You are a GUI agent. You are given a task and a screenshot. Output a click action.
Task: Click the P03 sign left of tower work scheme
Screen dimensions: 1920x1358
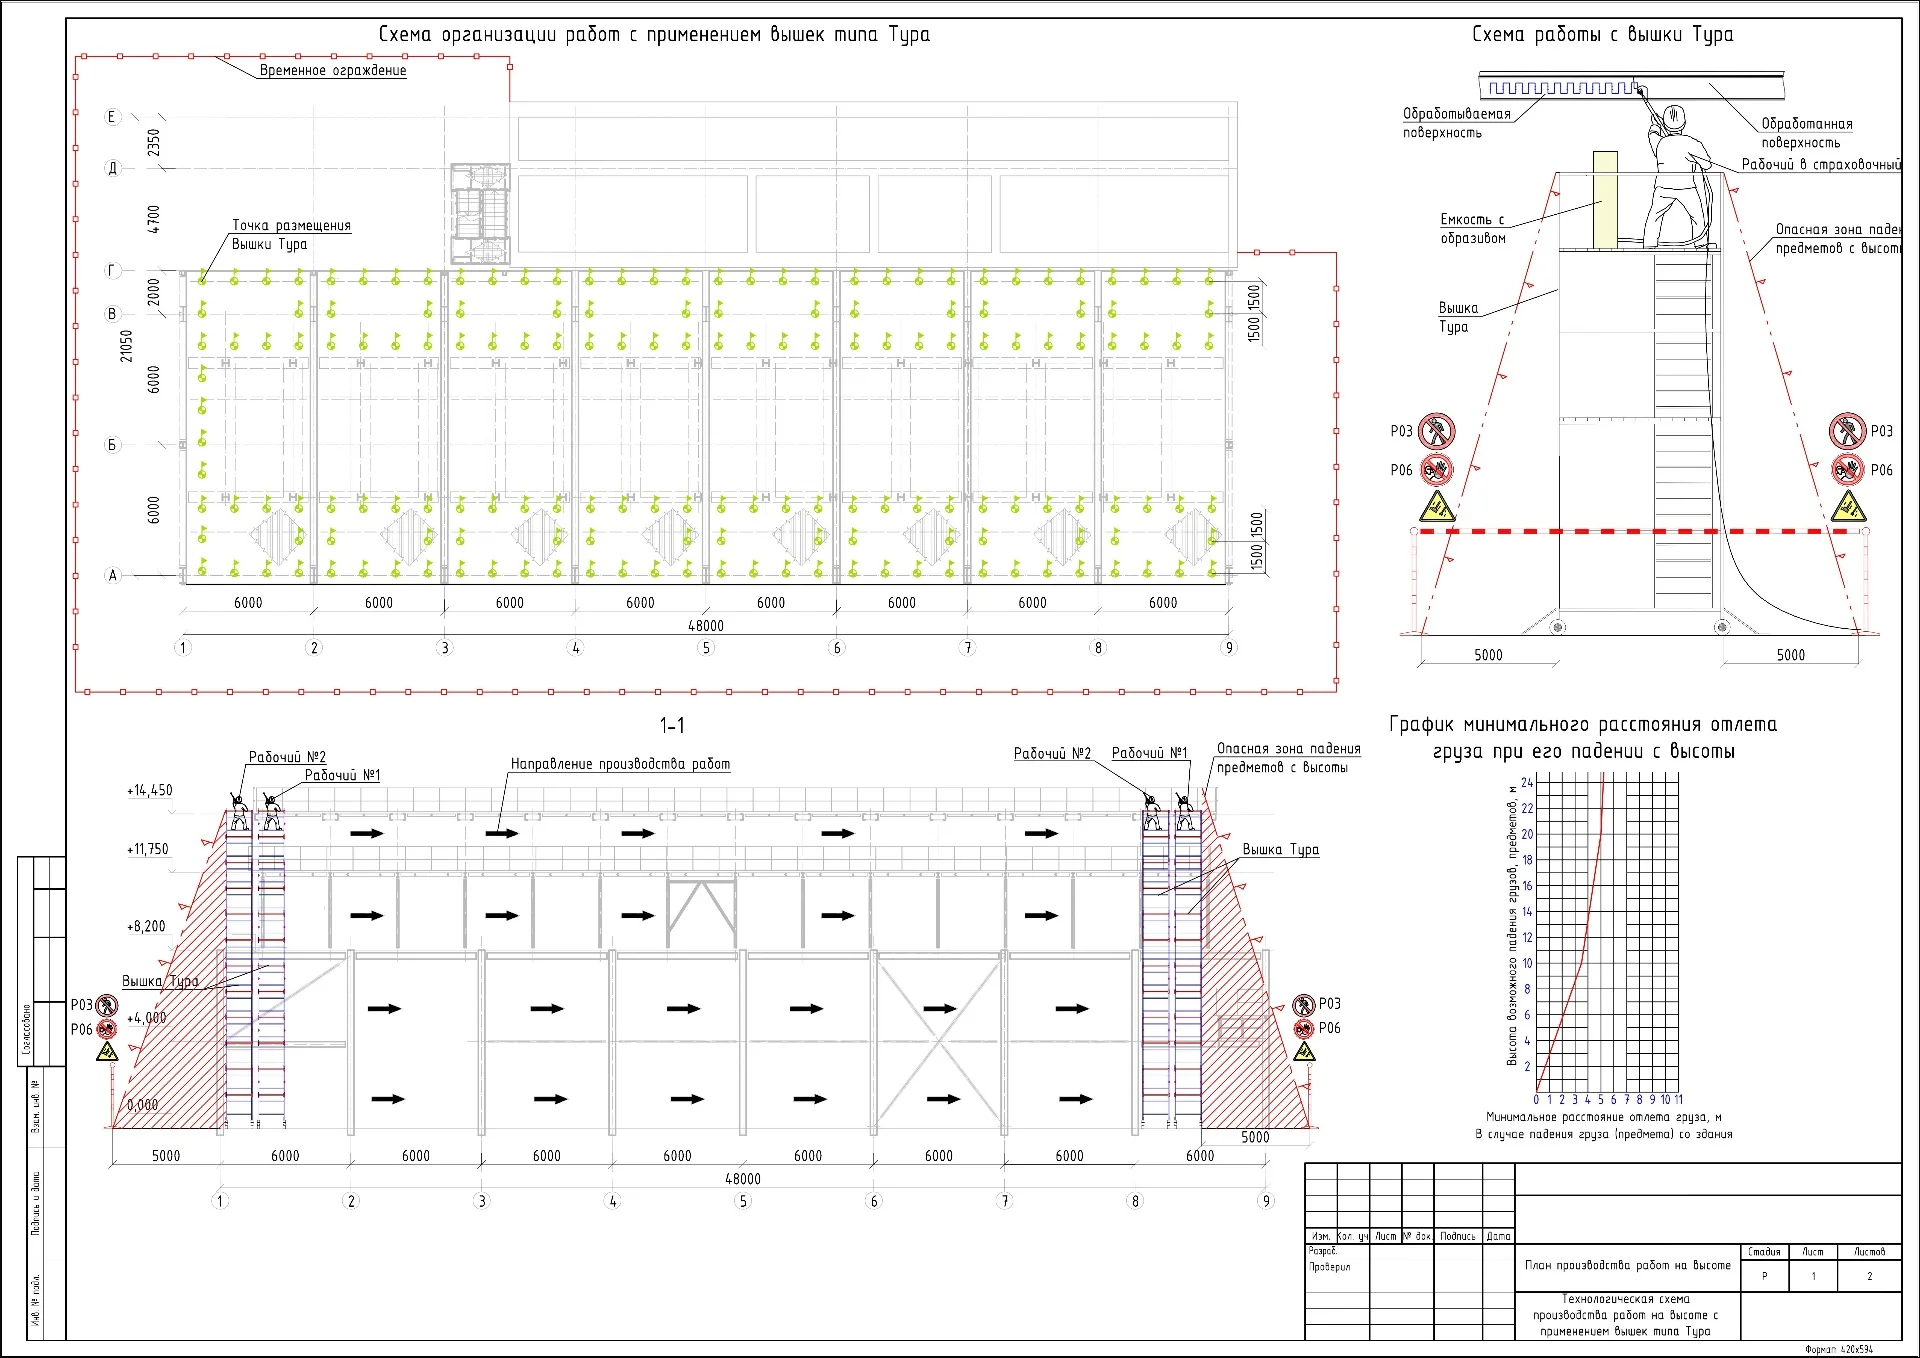(1436, 431)
